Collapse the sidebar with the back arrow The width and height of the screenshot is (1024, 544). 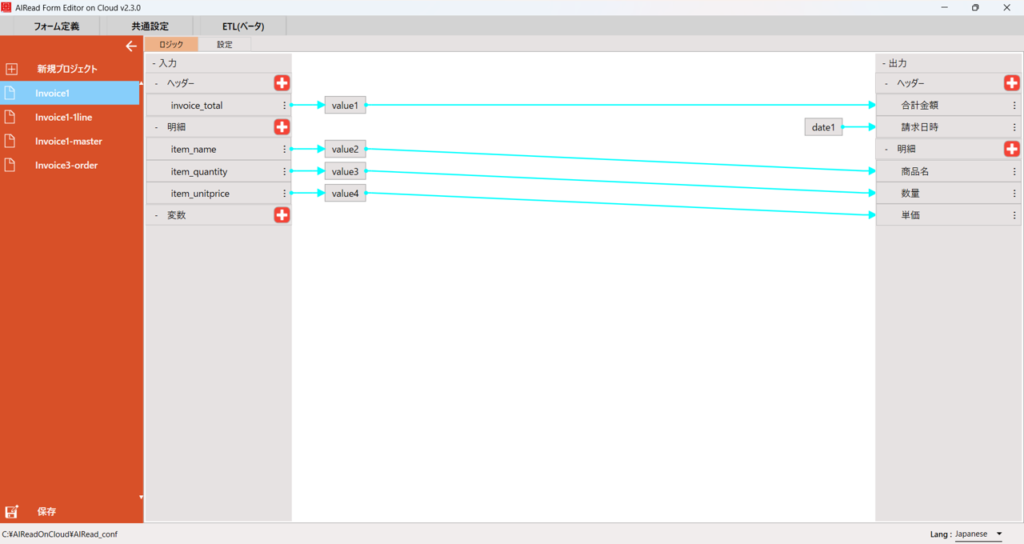(131, 46)
